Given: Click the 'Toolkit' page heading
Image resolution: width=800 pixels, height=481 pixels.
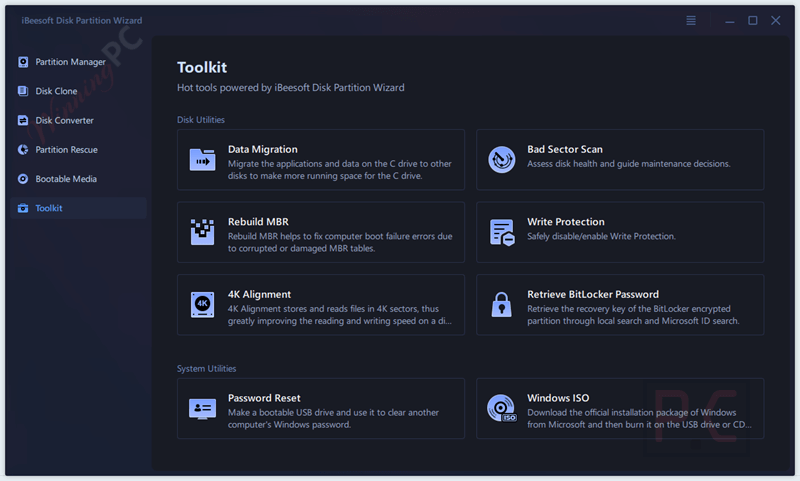Looking at the screenshot, I should coord(202,67).
